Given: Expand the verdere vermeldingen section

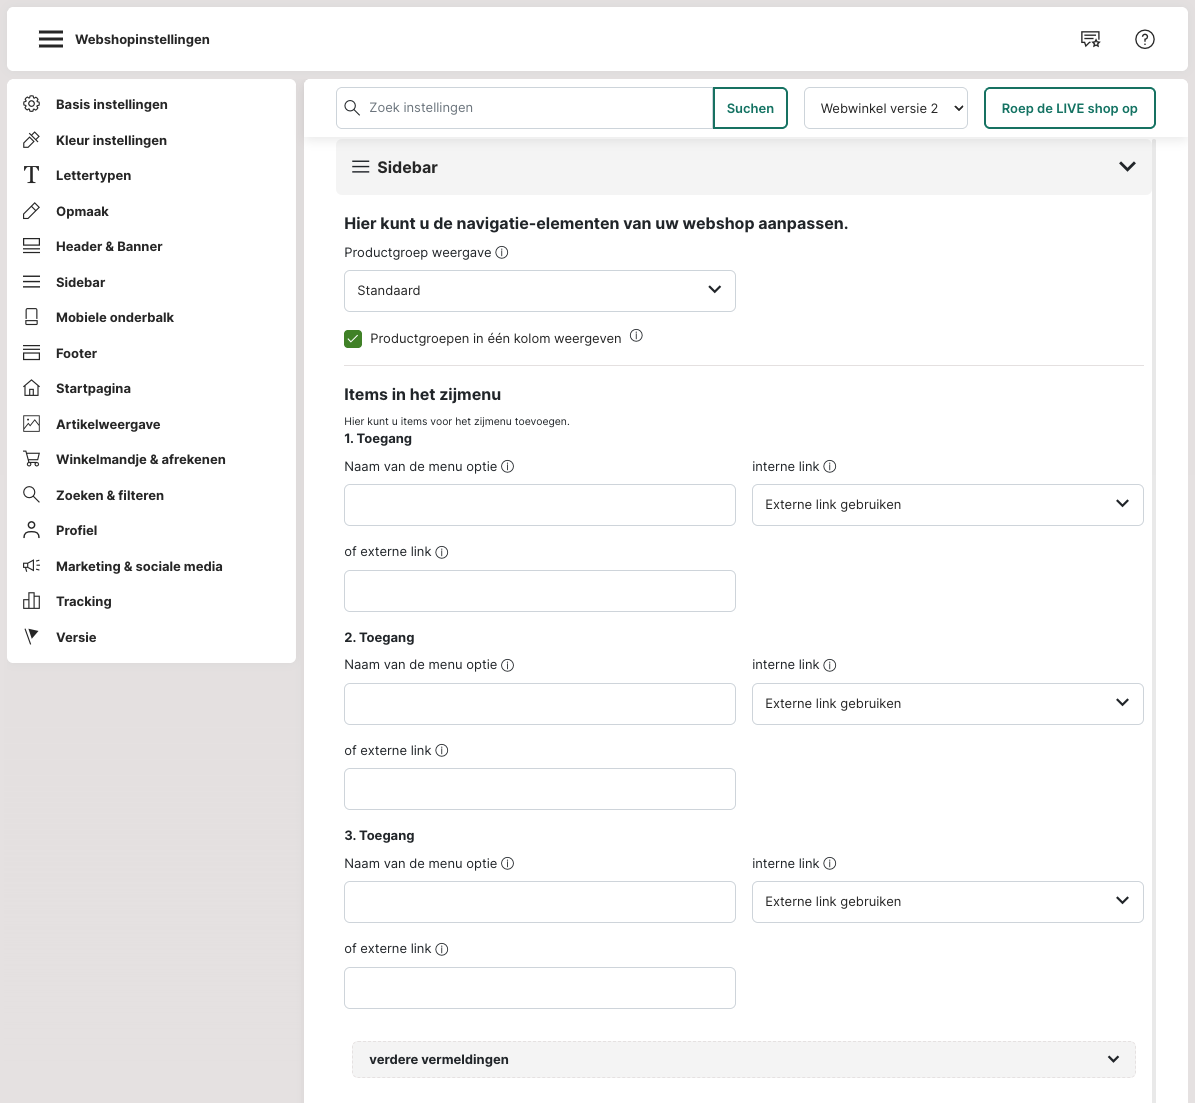Looking at the screenshot, I should pyautogui.click(x=743, y=1059).
